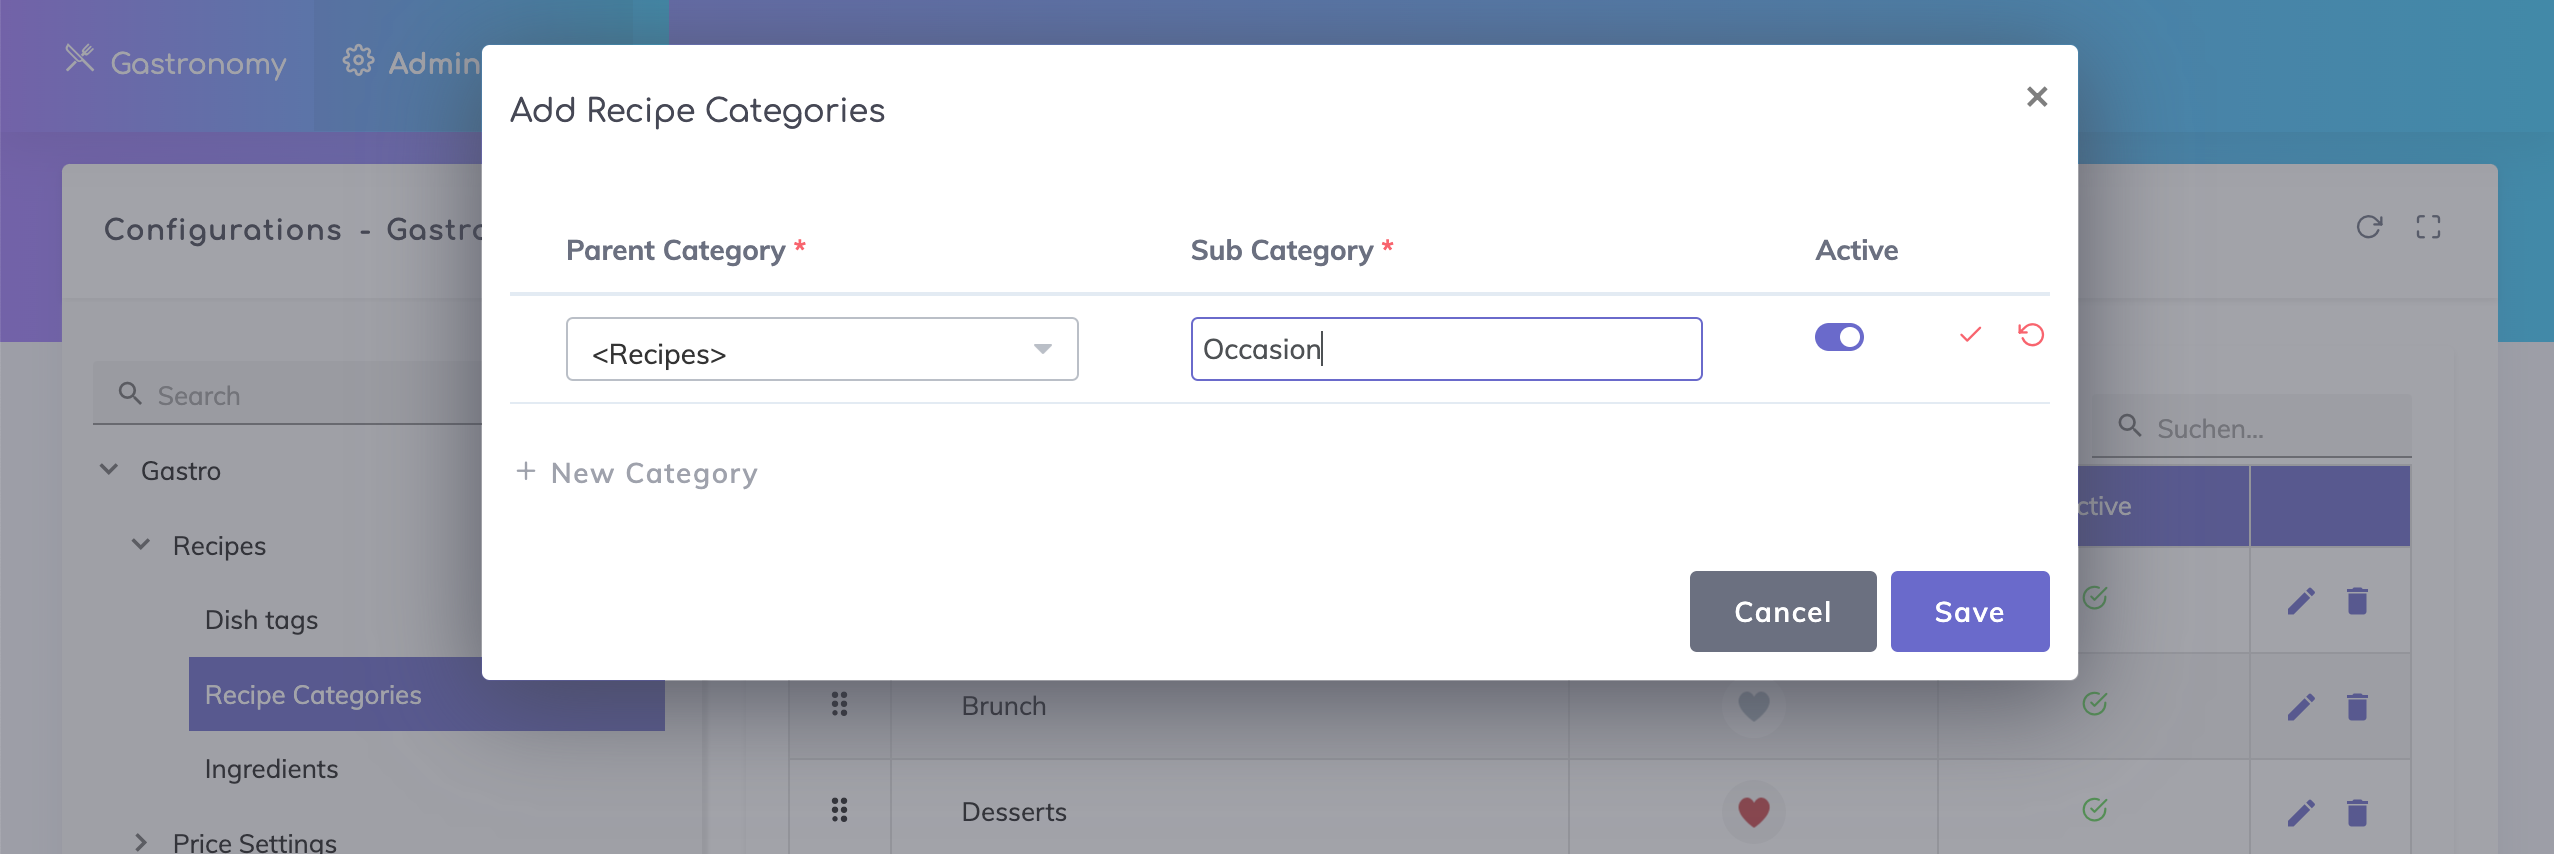Toggle favorite heart for Brunch
This screenshot has width=2554, height=854.
click(x=1753, y=706)
